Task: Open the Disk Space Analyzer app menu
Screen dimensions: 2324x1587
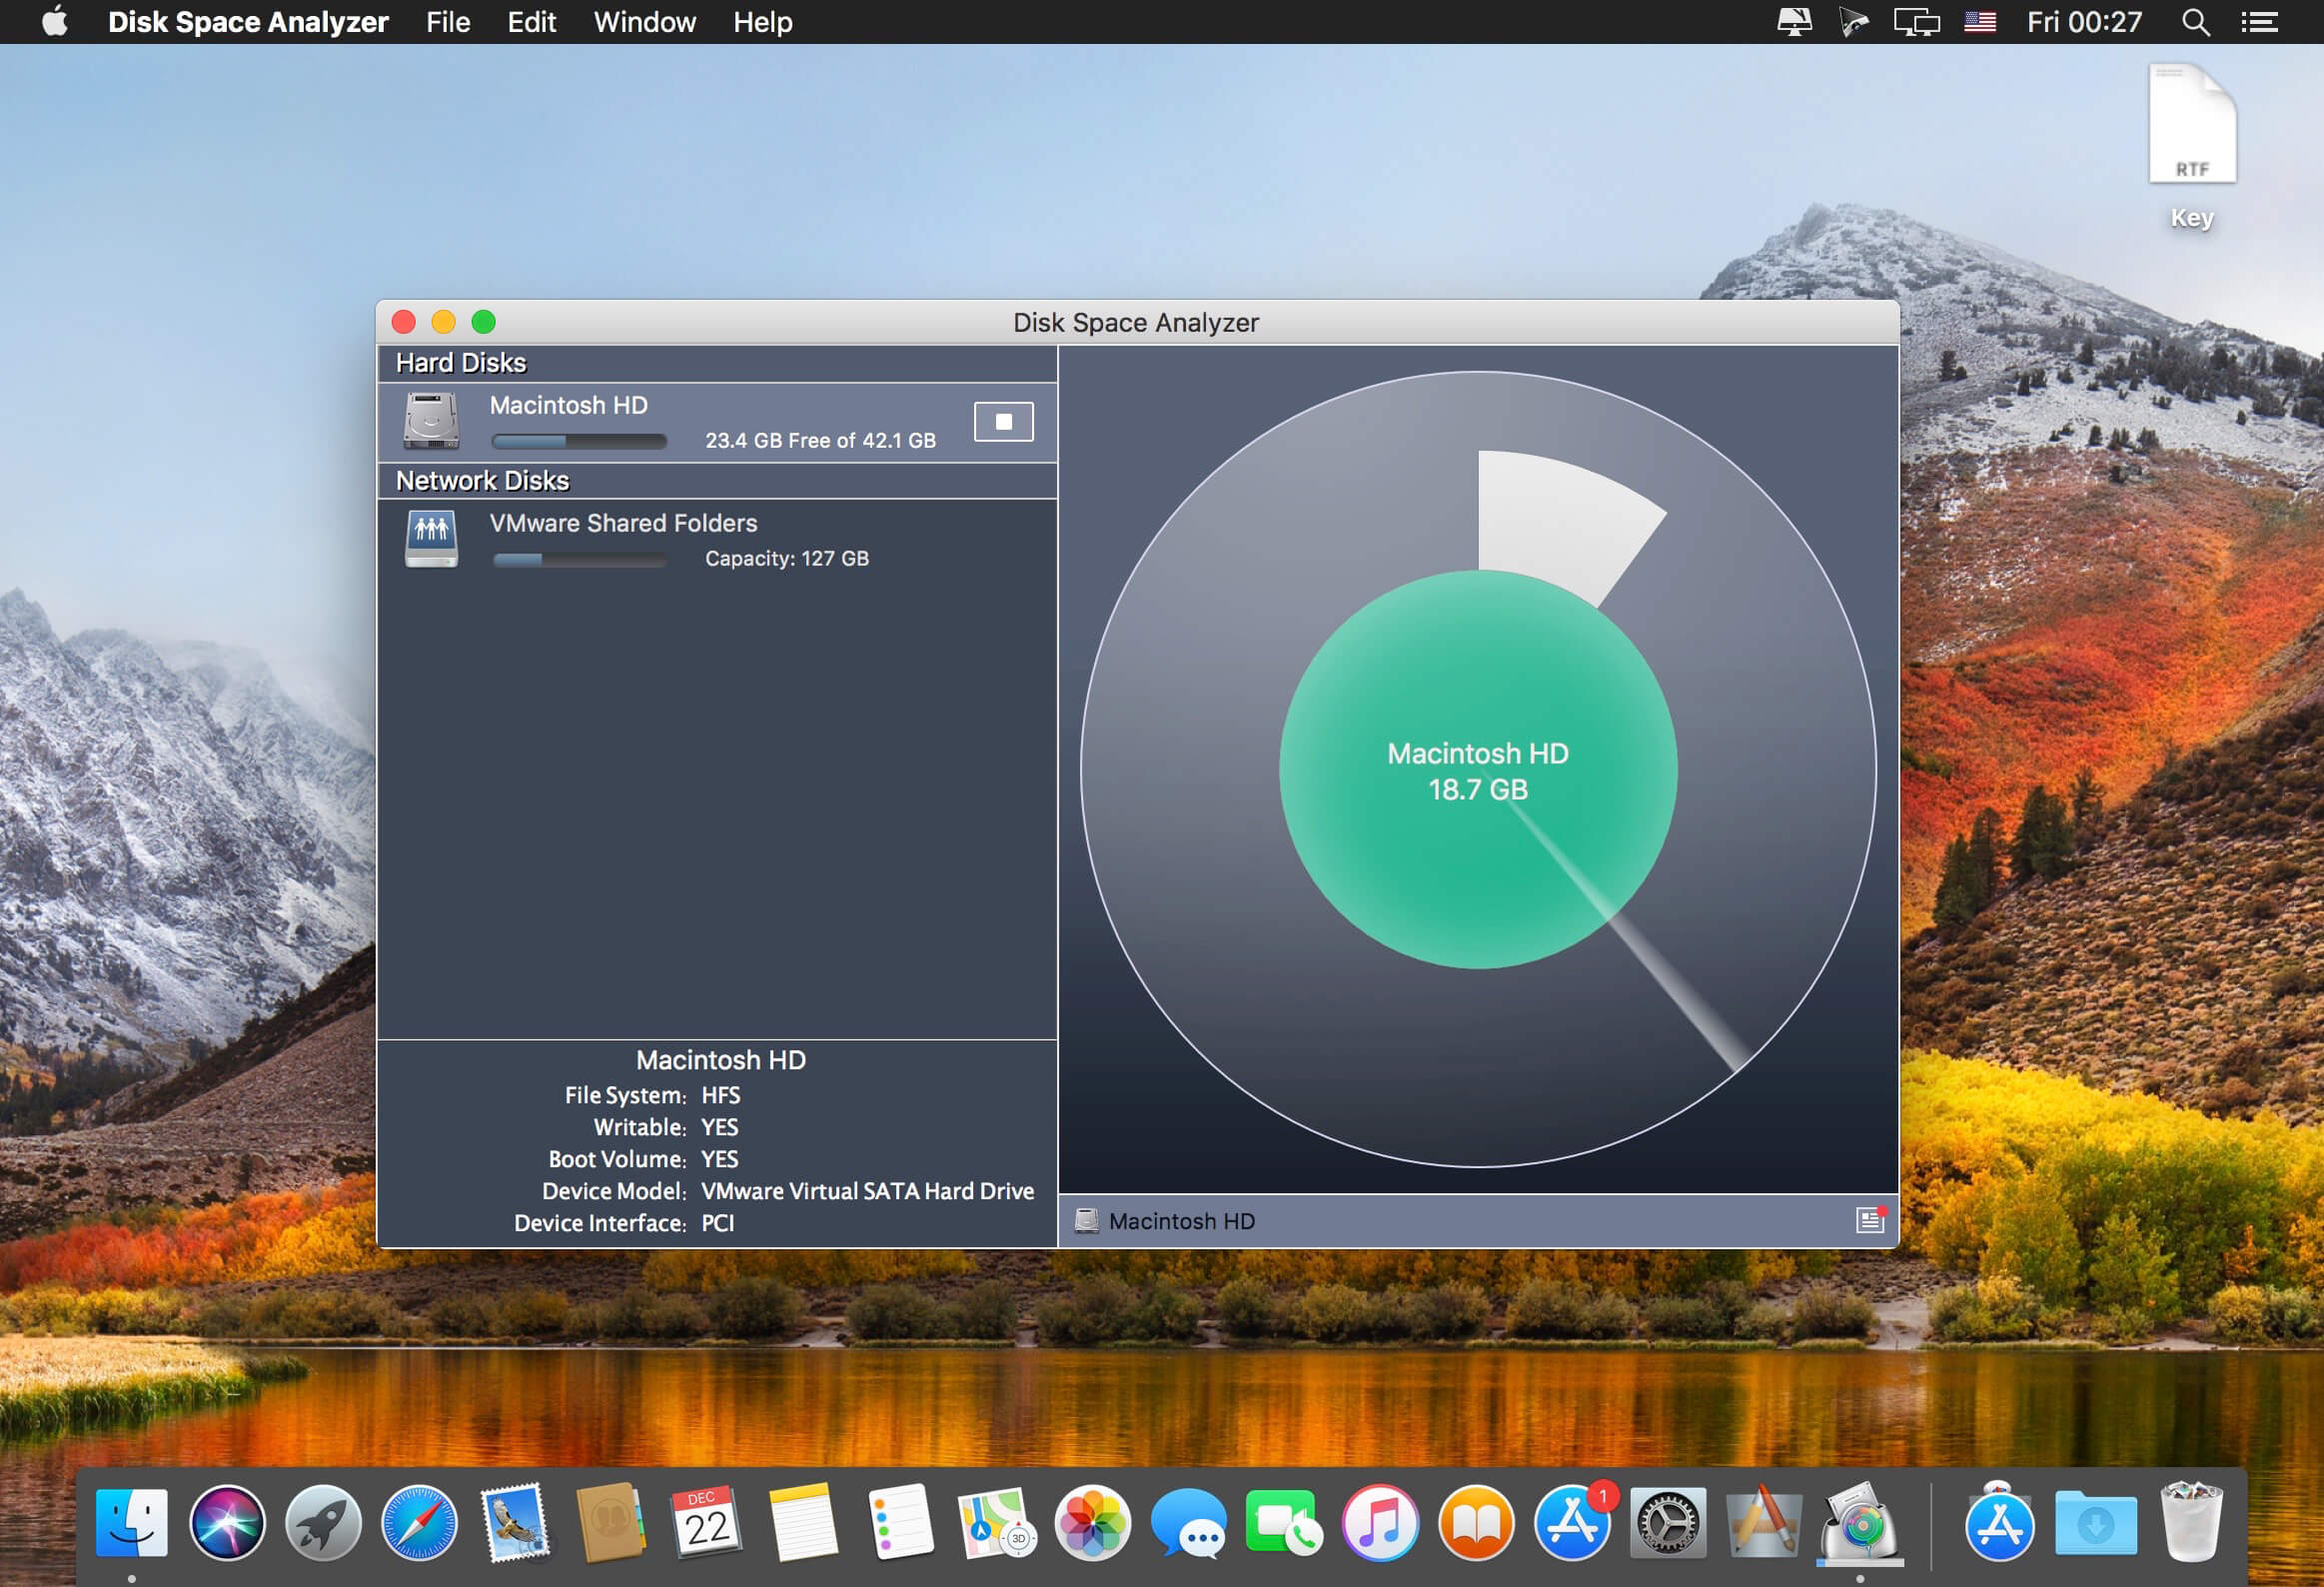Action: (248, 22)
